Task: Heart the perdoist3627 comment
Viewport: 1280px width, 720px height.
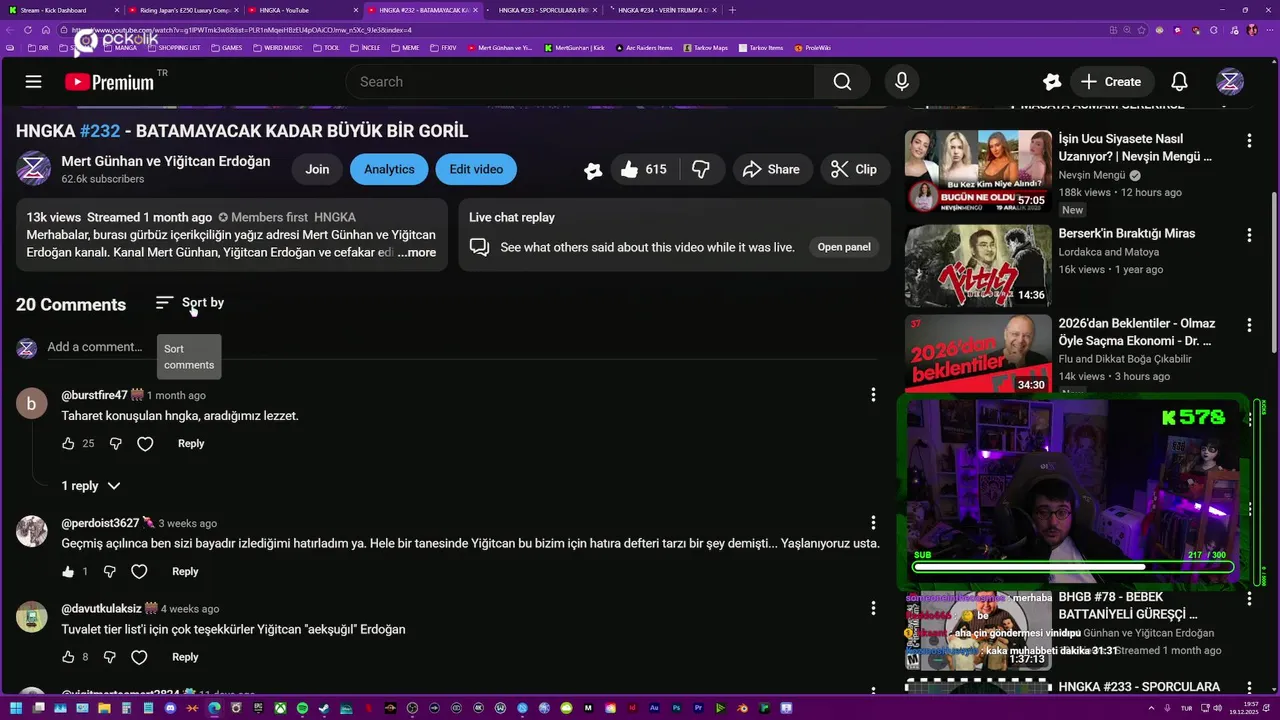Action: [139, 572]
